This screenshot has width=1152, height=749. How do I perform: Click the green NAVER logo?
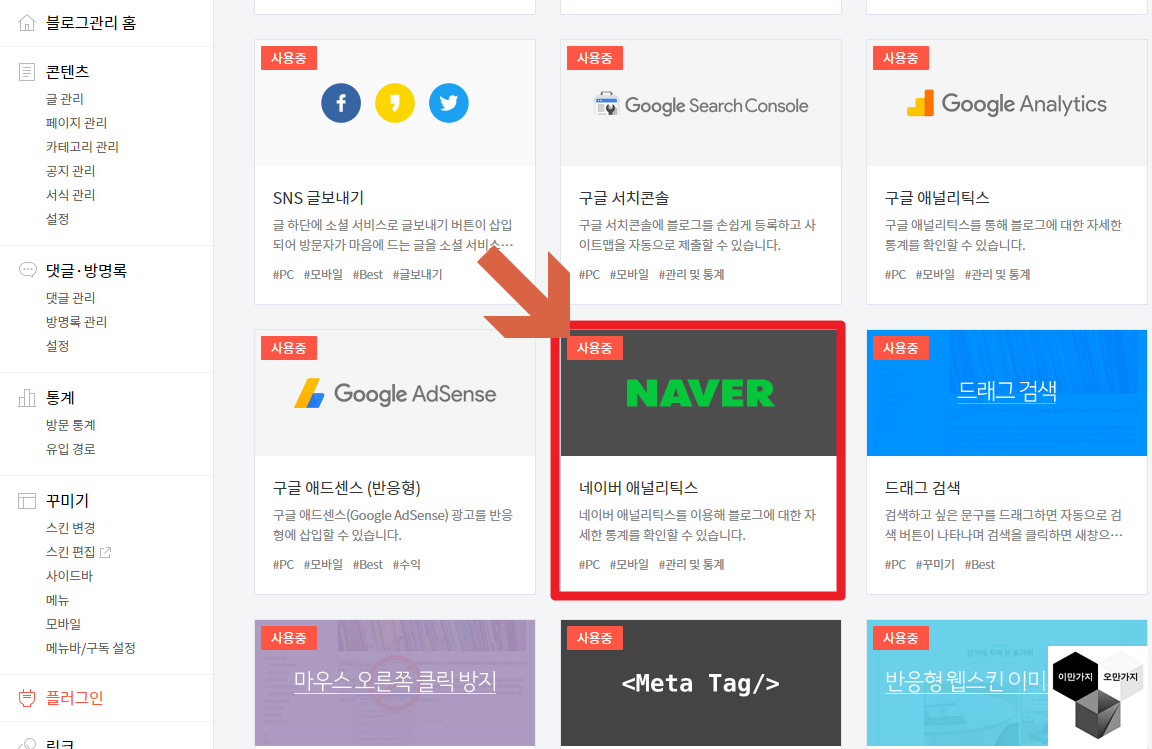(699, 393)
